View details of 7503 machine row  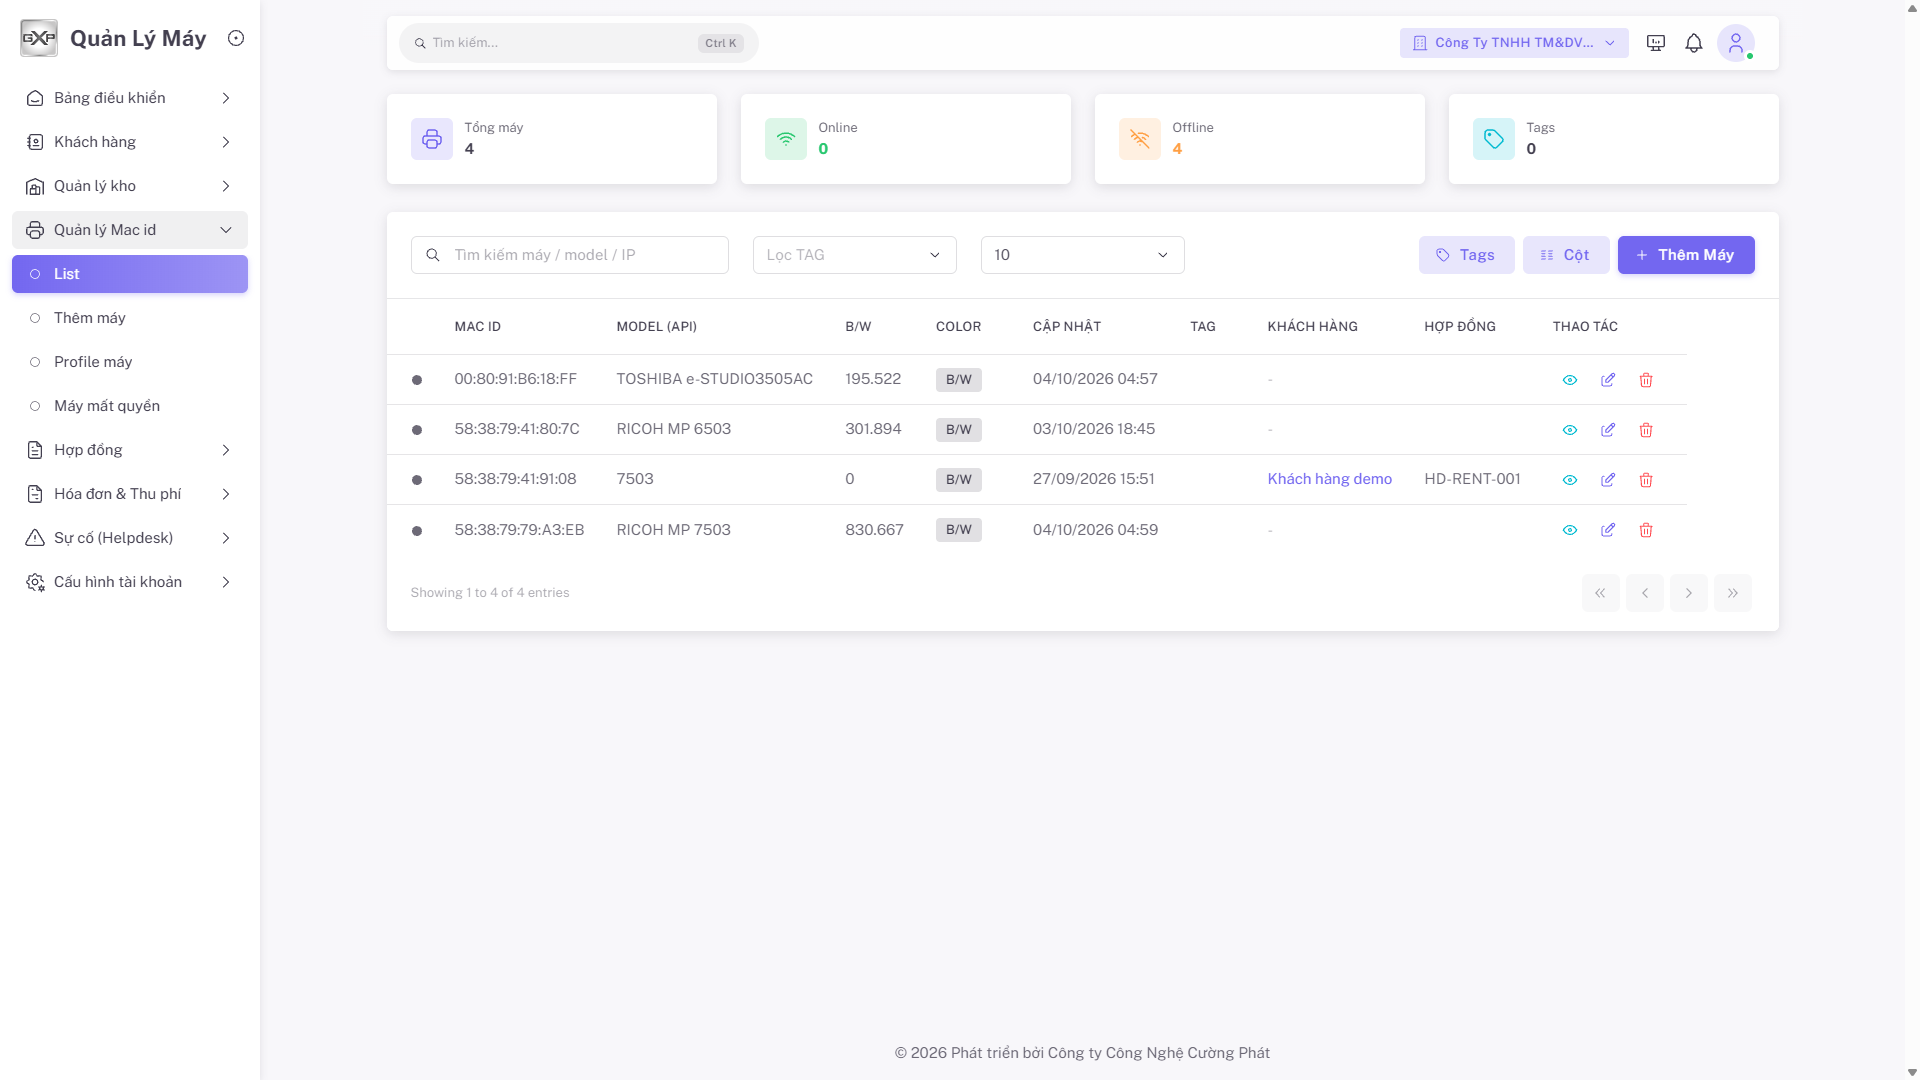(1570, 480)
